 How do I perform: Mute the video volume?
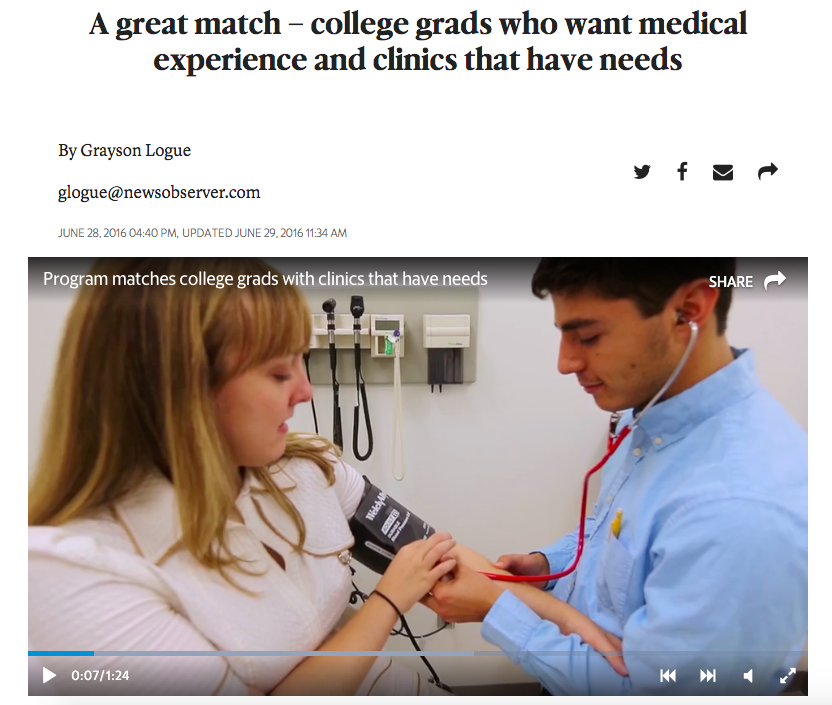(x=748, y=675)
